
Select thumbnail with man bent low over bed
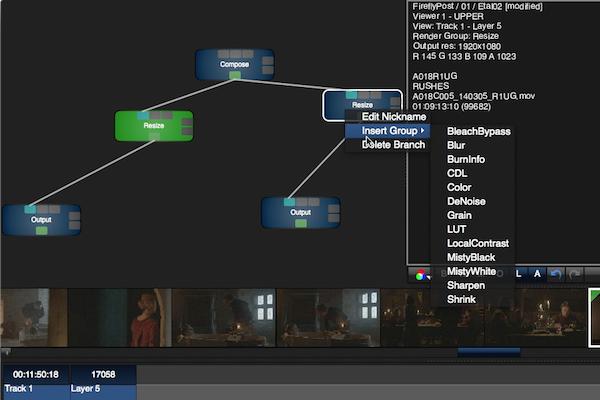coord(328,318)
